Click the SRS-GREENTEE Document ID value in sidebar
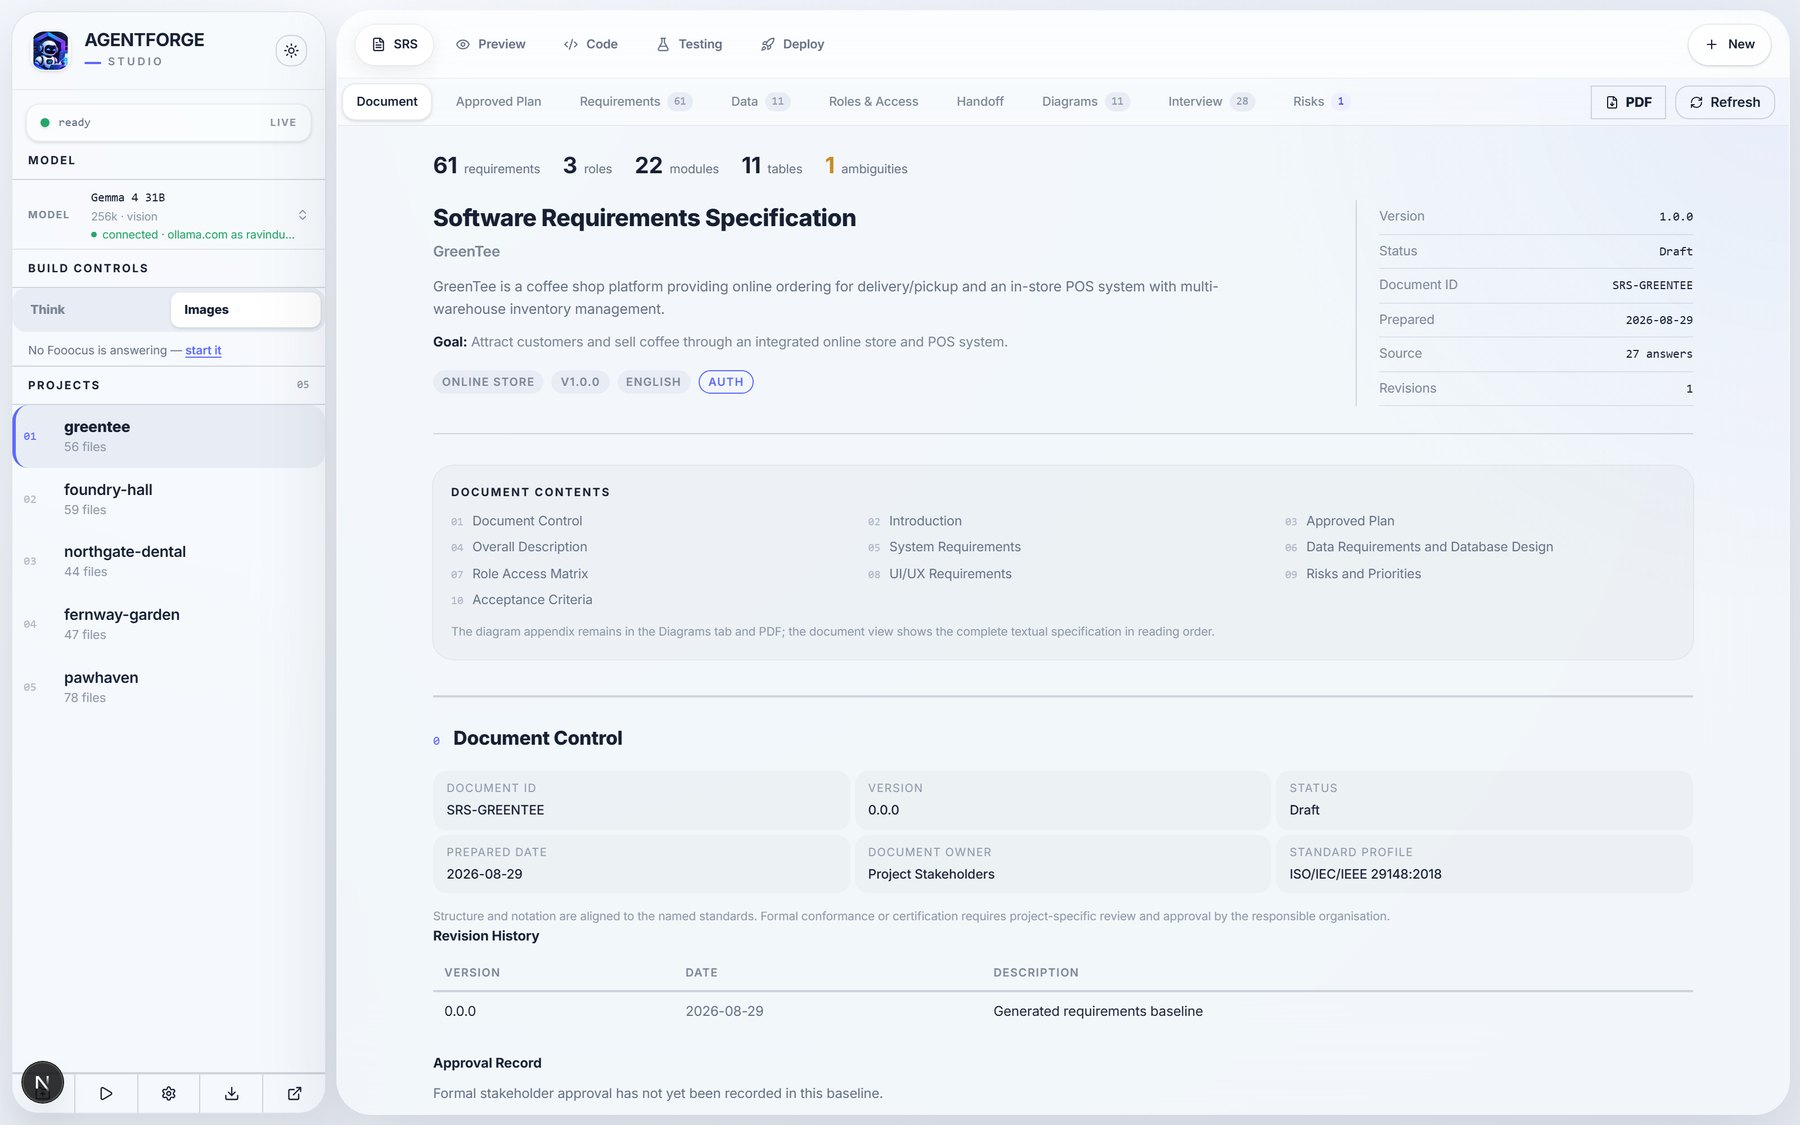This screenshot has width=1800, height=1125. 1652,286
